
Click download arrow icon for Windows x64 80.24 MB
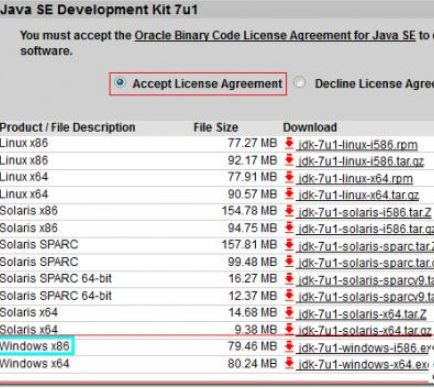289,363
